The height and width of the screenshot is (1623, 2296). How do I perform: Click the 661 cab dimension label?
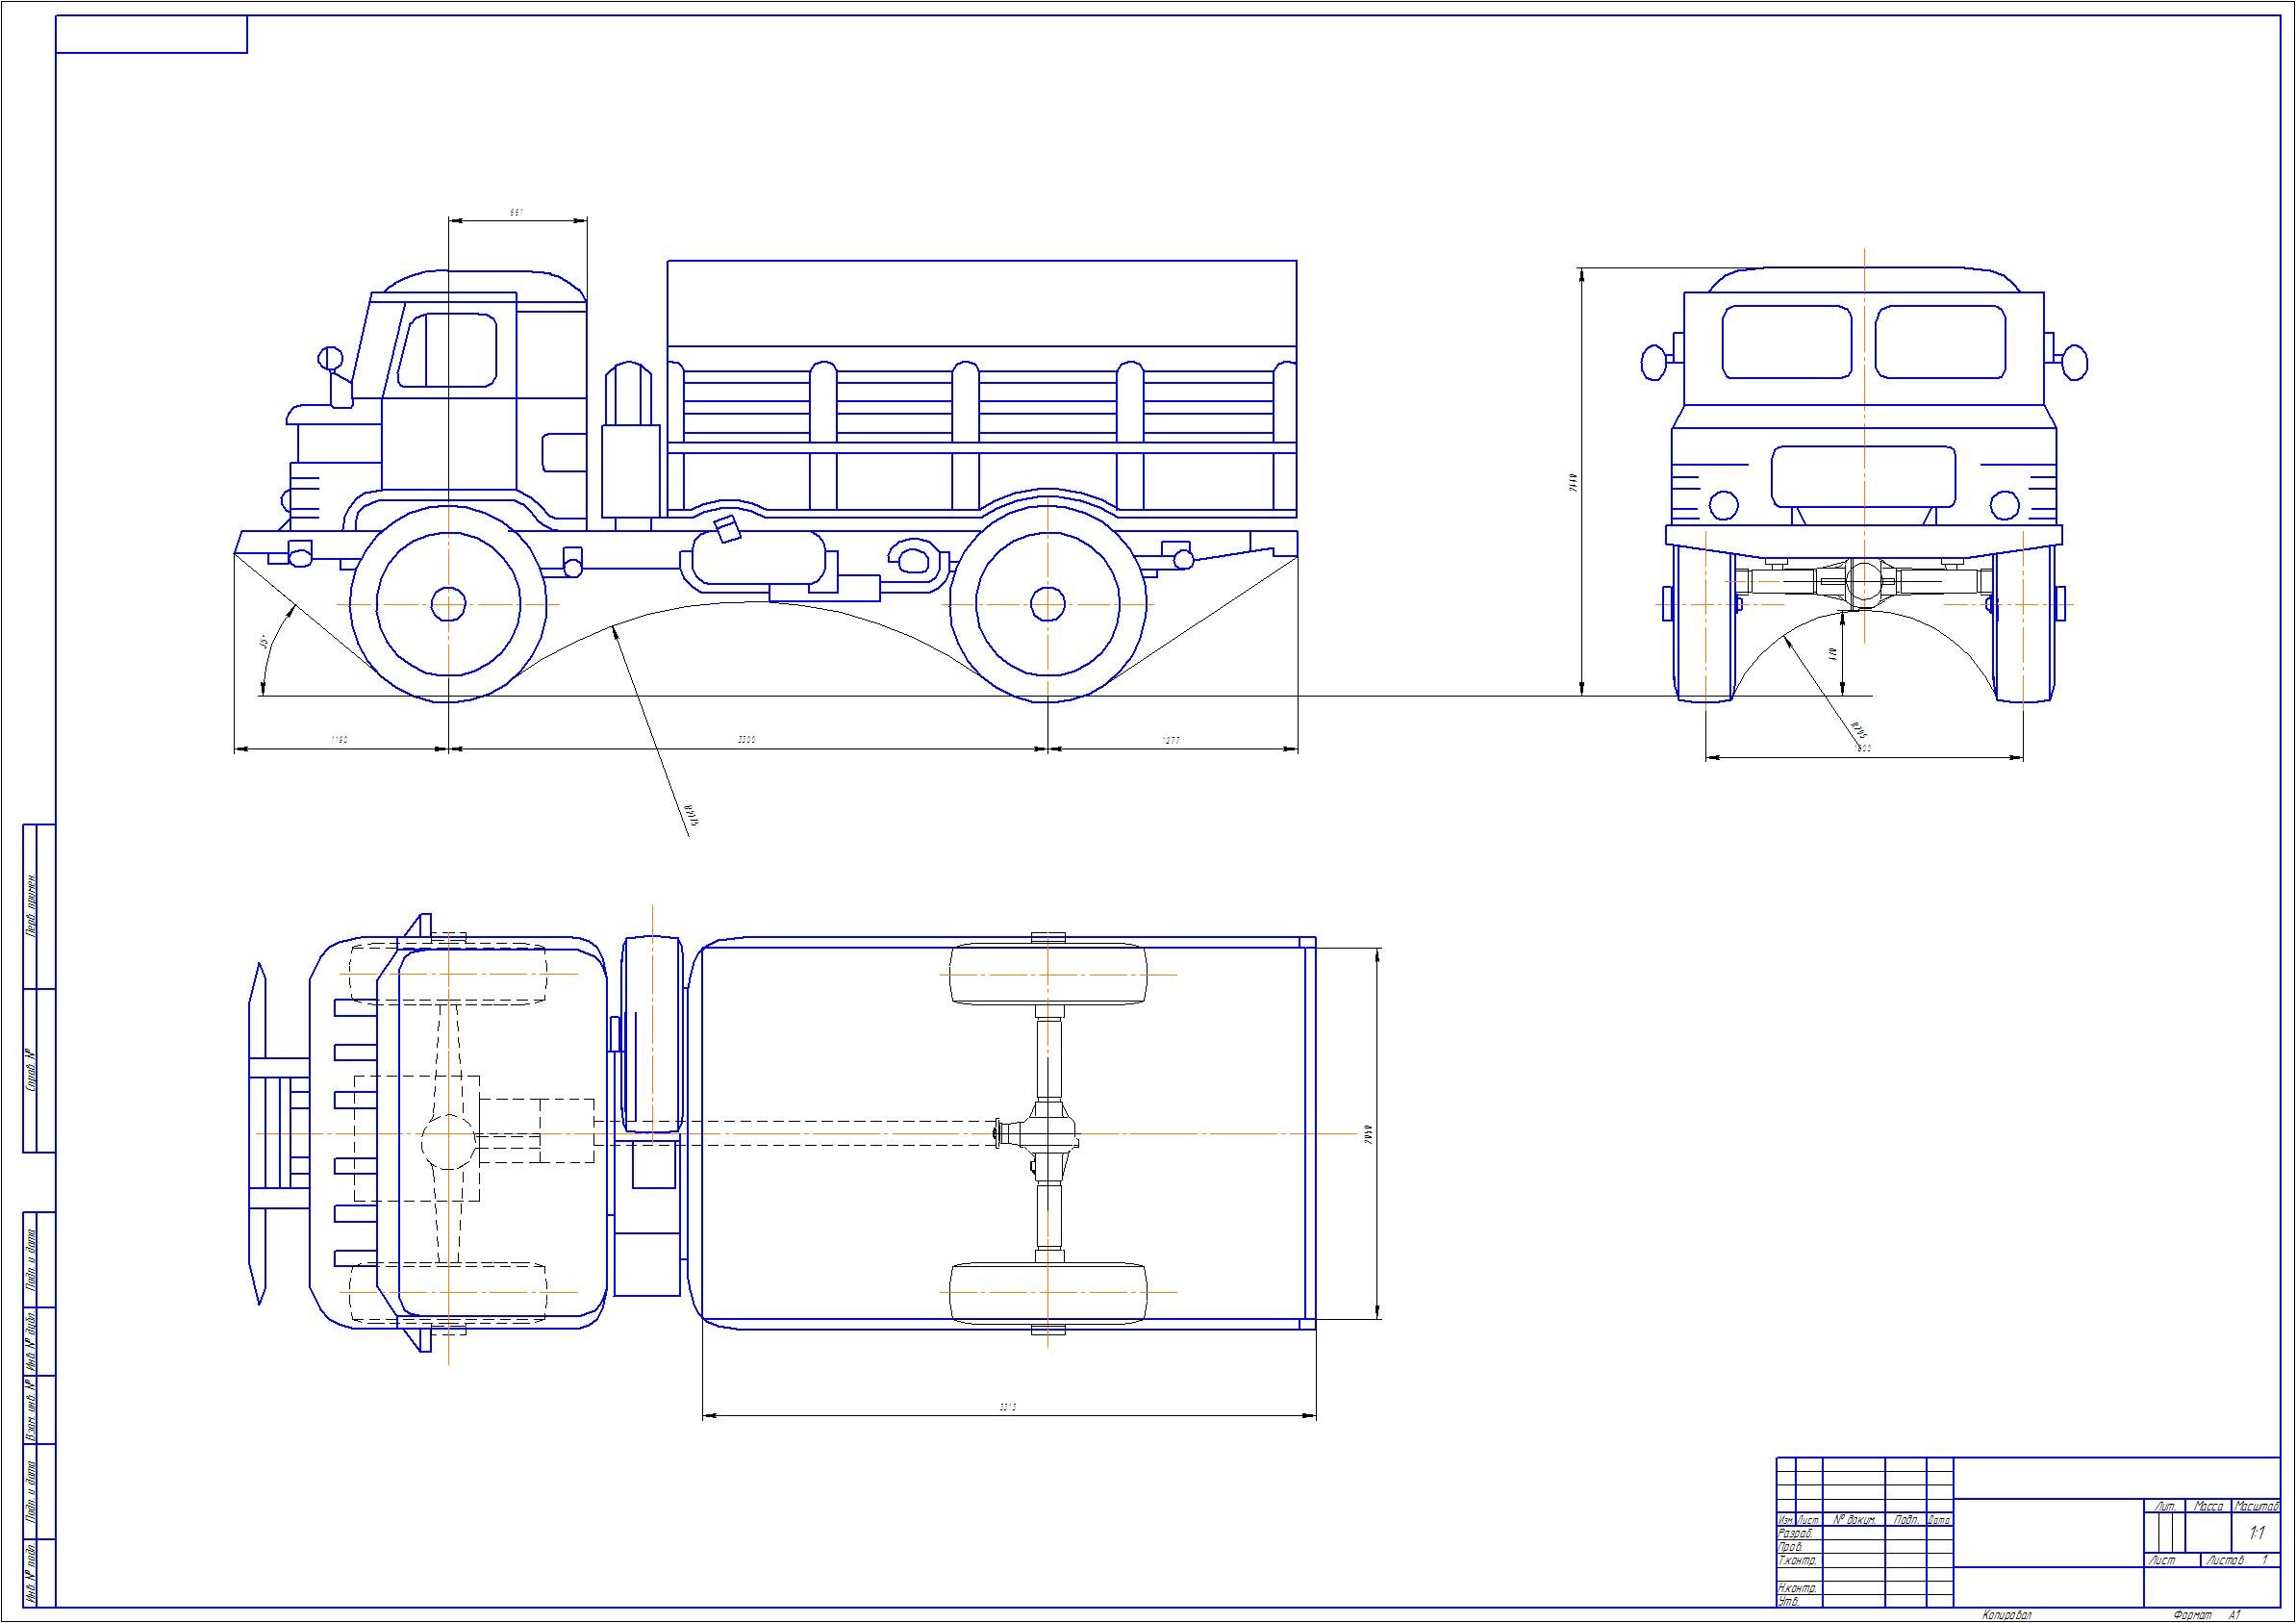point(517,213)
